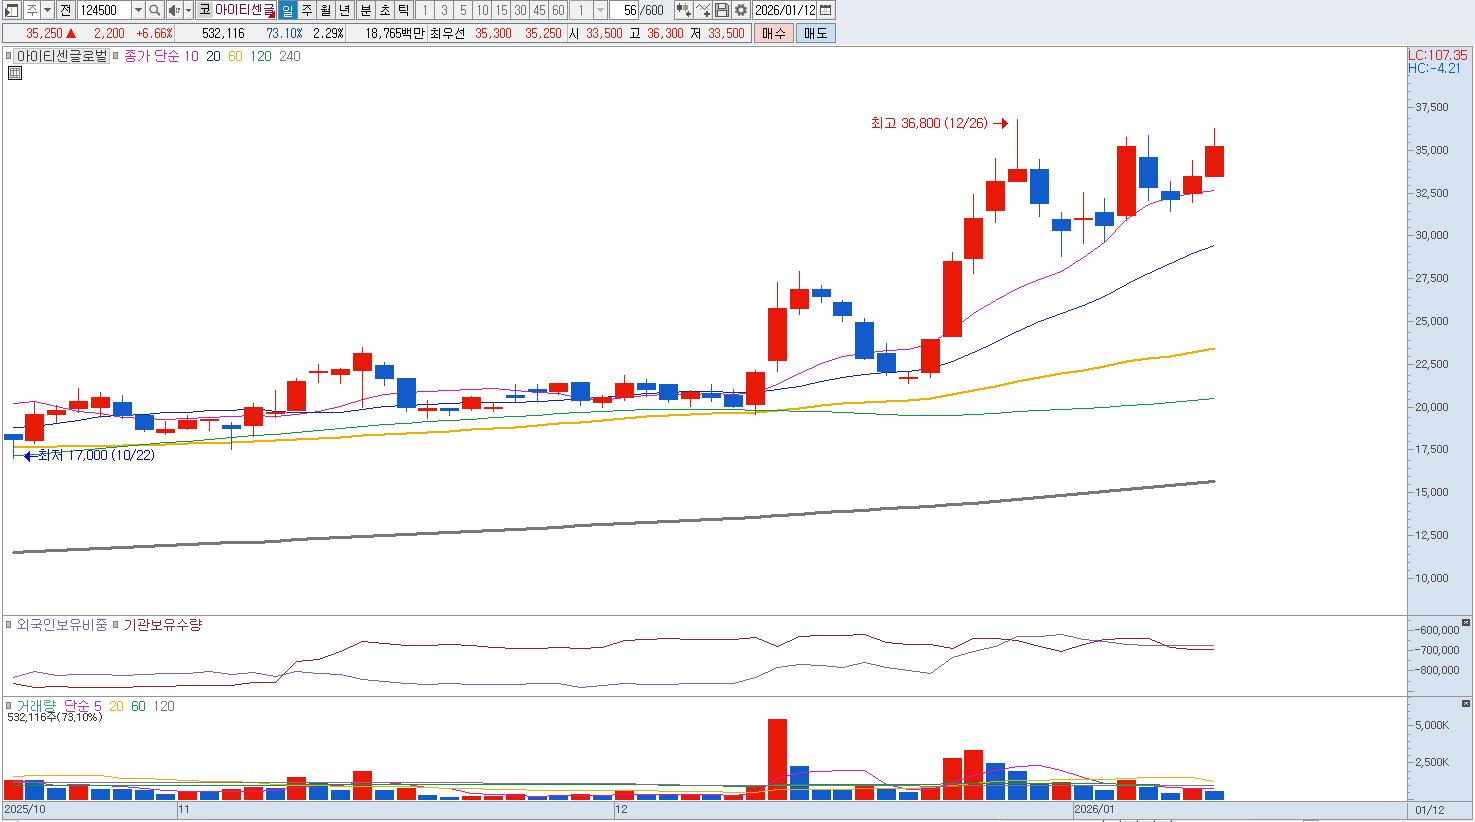The image size is (1475, 822).
Task: Click the chart layout icon at top-left
Action: [12, 10]
